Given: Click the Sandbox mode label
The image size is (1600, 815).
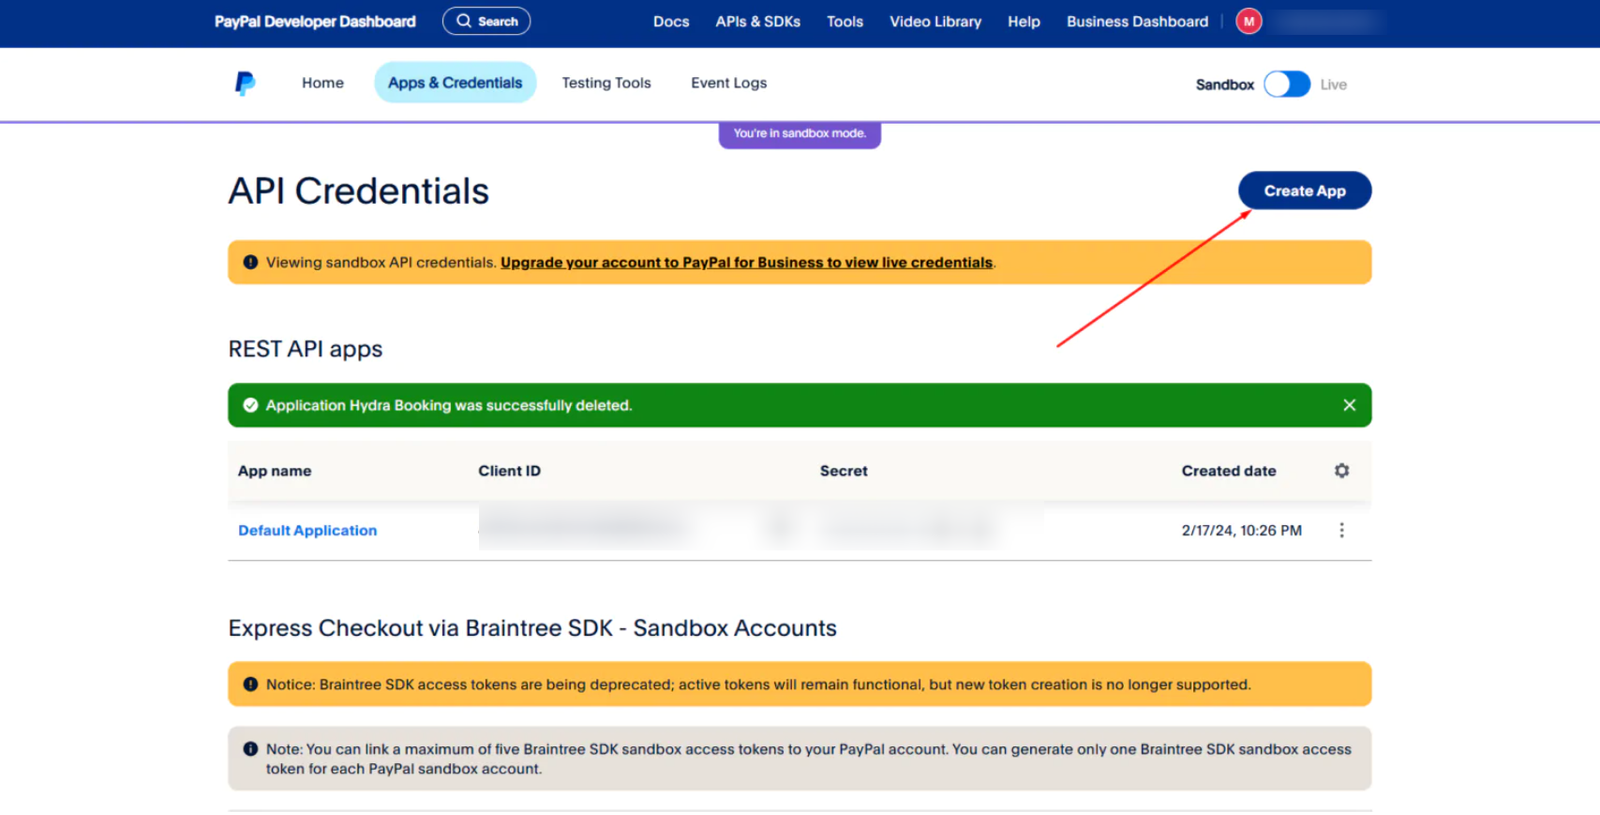Looking at the screenshot, I should point(1225,84).
